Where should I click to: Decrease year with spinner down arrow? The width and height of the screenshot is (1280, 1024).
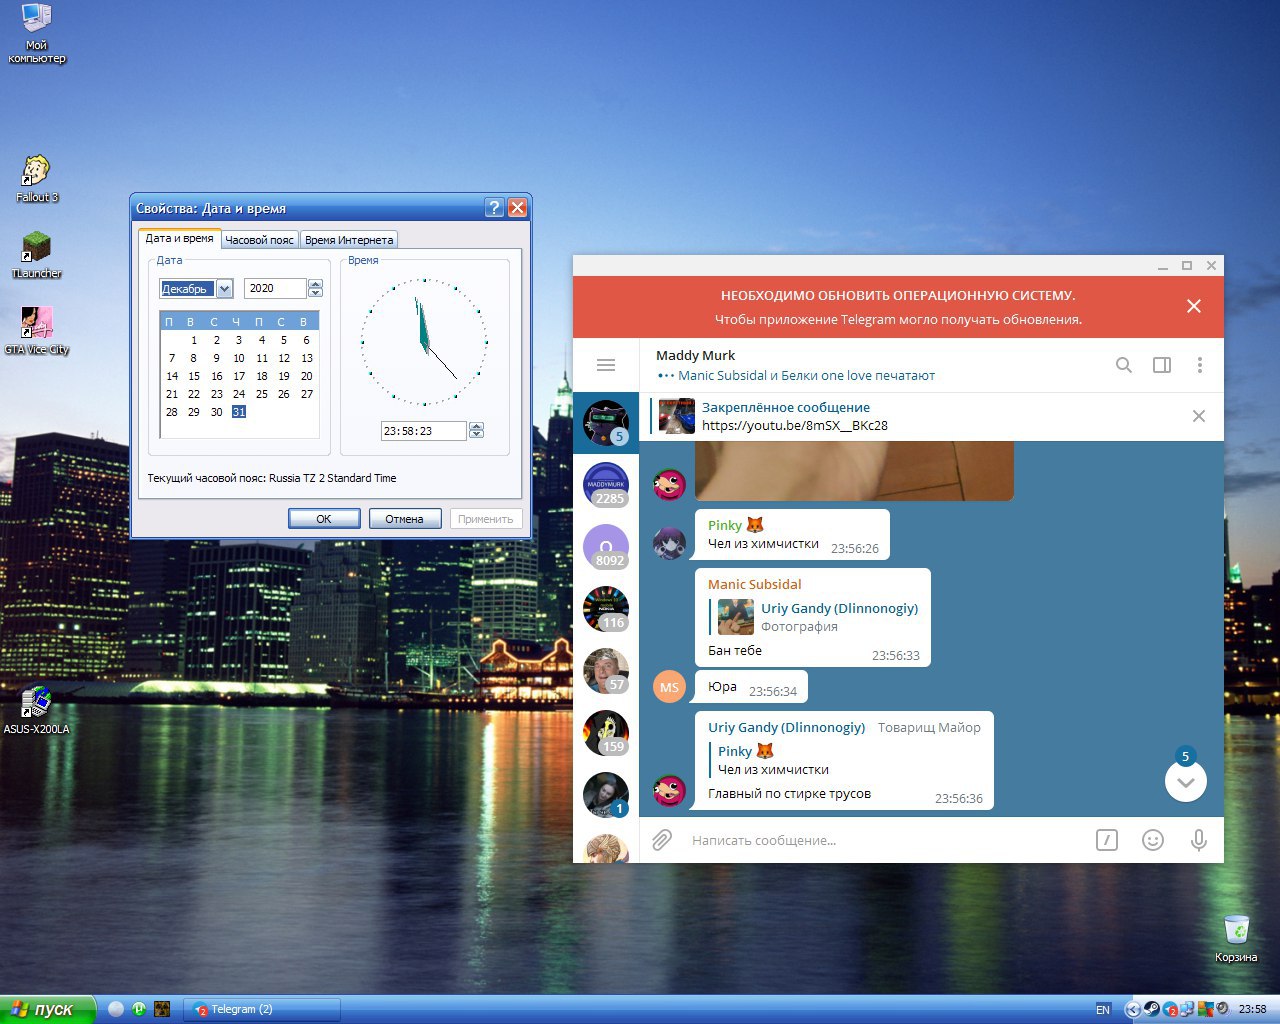[x=316, y=293]
